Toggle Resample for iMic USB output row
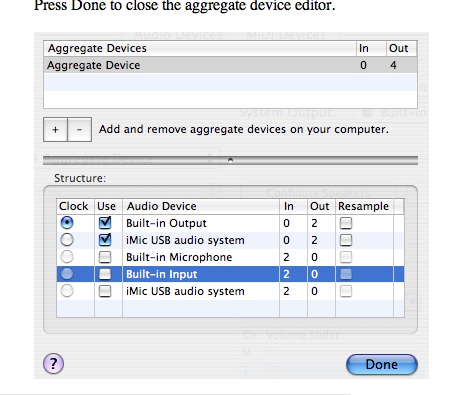 (x=346, y=240)
